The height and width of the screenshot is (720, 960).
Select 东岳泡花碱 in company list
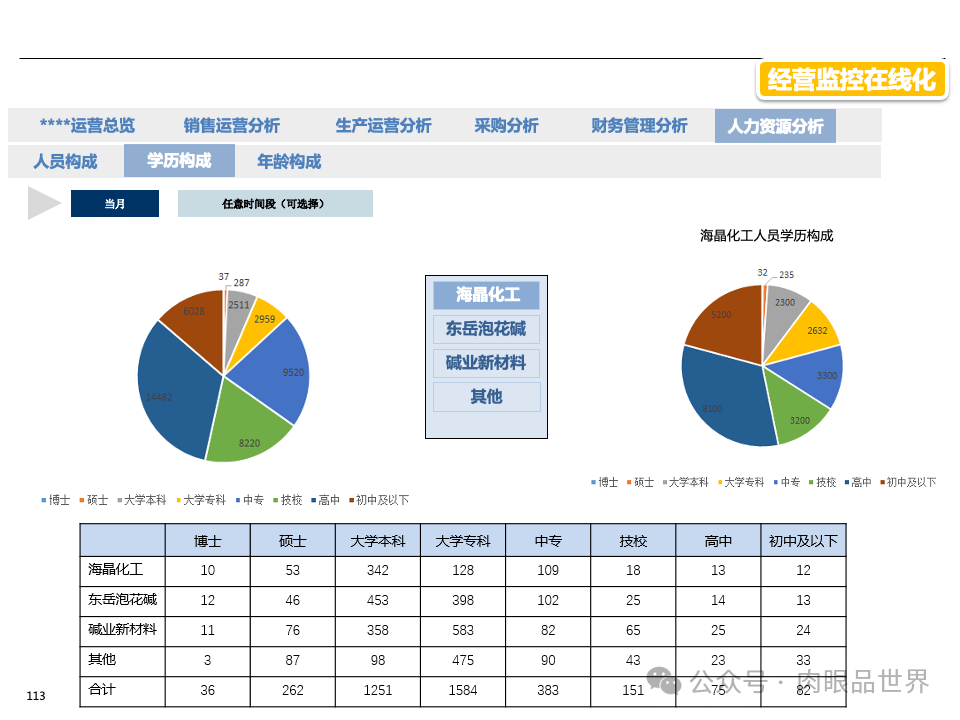pyautogui.click(x=487, y=329)
